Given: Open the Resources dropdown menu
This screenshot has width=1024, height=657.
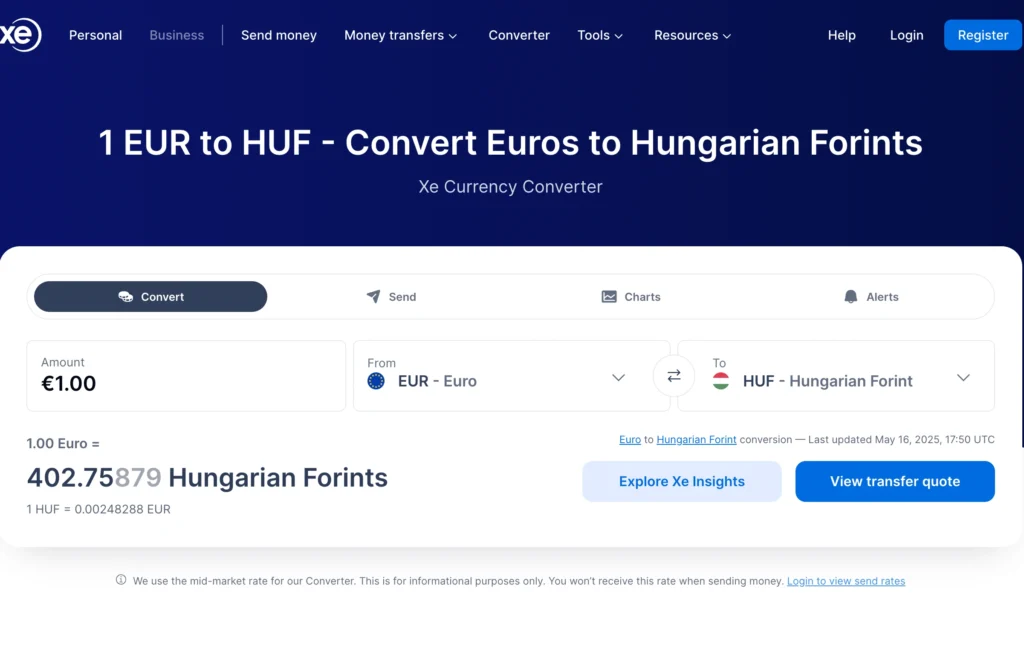Looking at the screenshot, I should coord(692,35).
